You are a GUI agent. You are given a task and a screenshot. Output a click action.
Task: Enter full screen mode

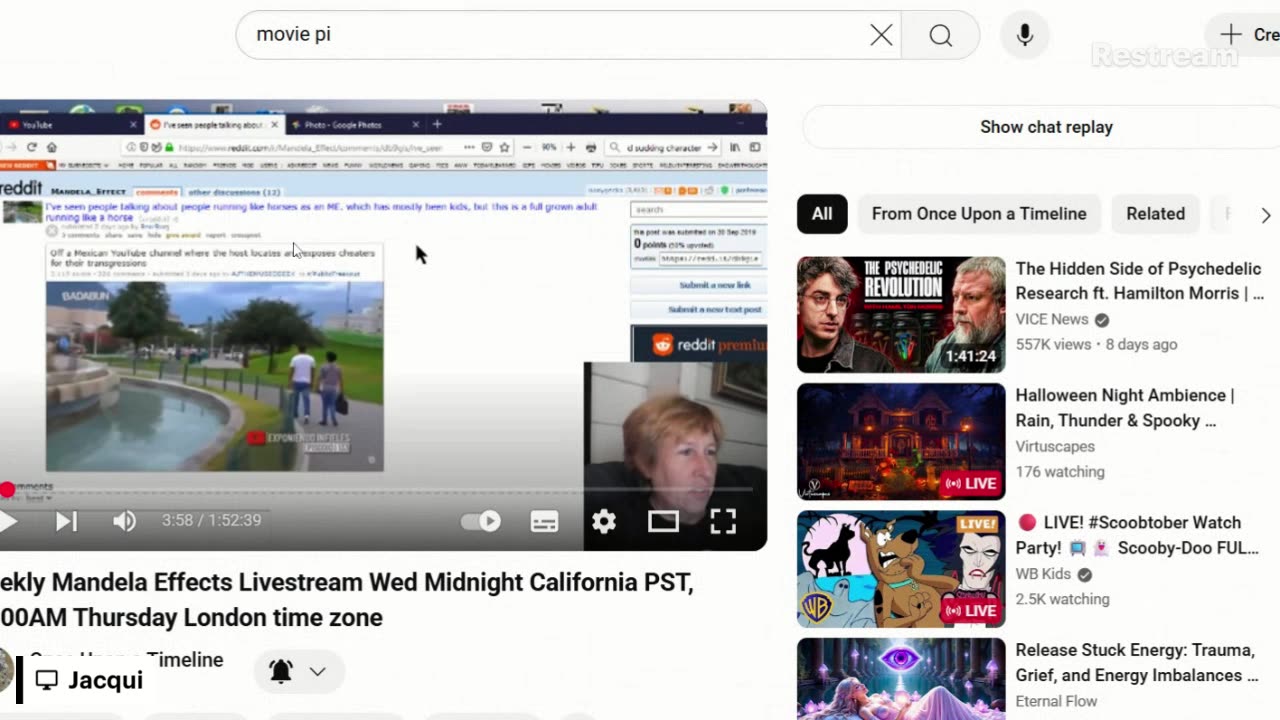(x=723, y=521)
